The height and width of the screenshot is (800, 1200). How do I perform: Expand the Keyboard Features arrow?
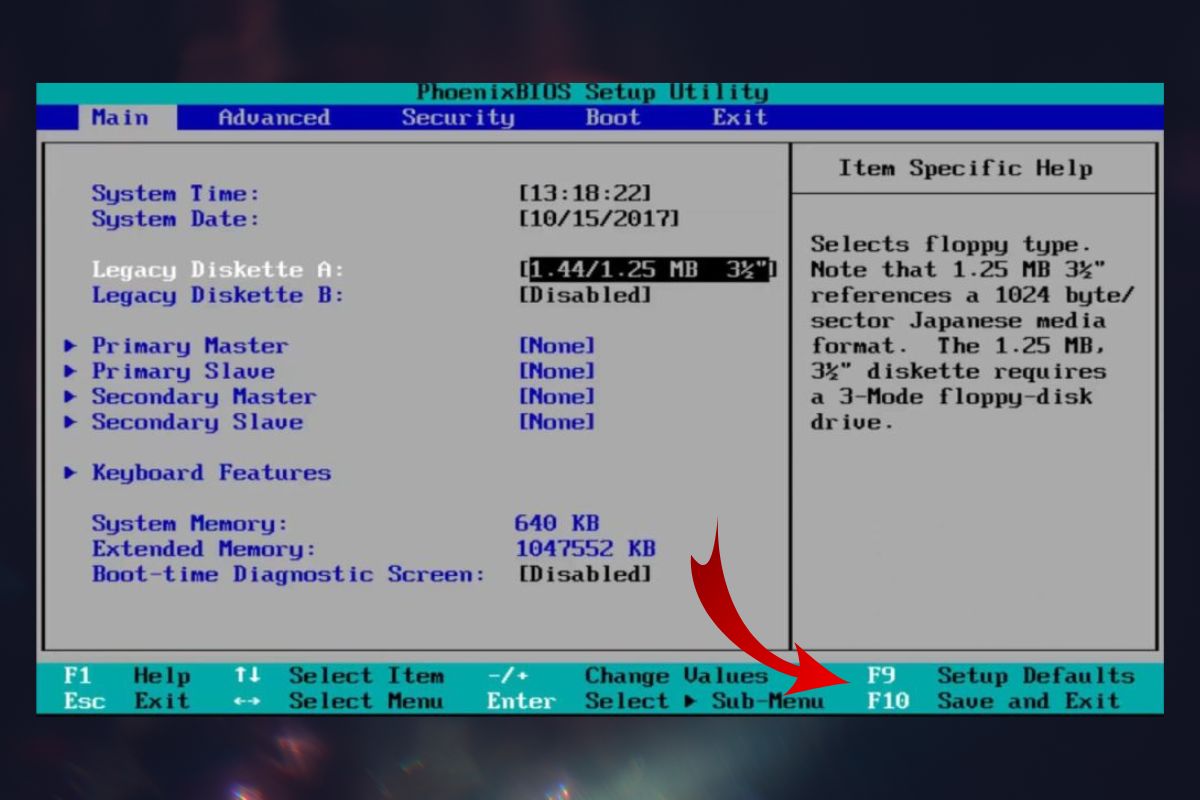(x=70, y=473)
